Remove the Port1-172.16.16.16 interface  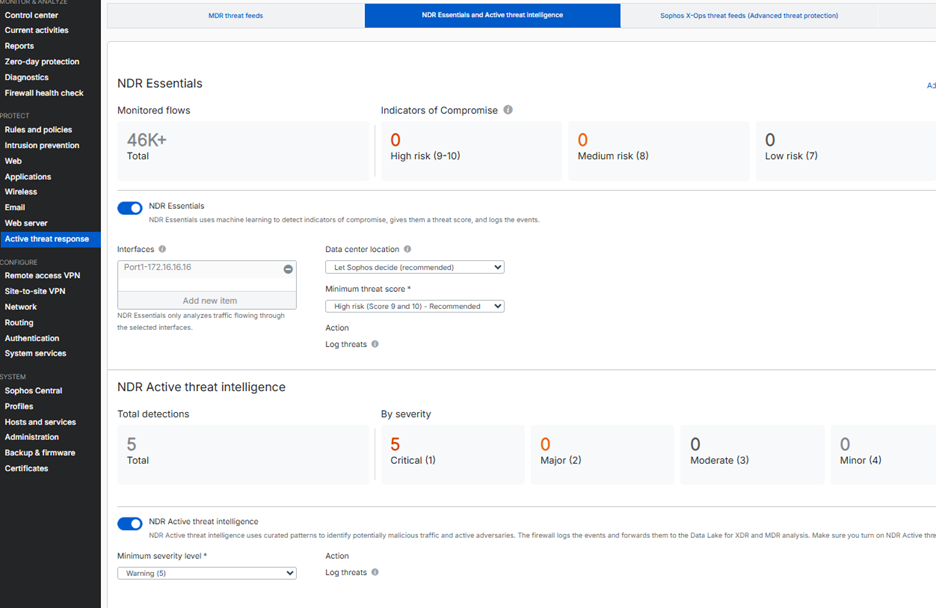288,268
